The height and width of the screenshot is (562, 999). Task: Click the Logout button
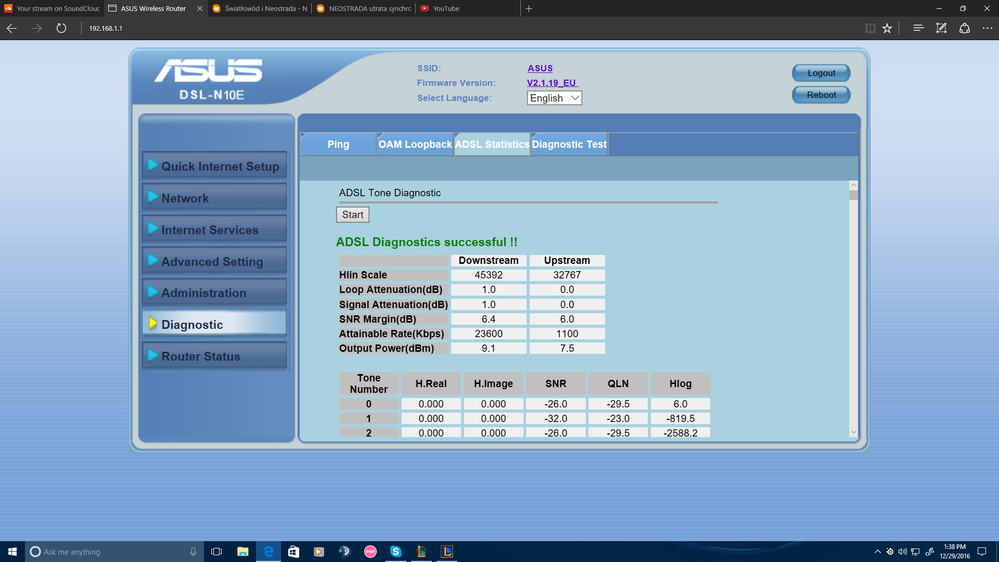click(821, 73)
